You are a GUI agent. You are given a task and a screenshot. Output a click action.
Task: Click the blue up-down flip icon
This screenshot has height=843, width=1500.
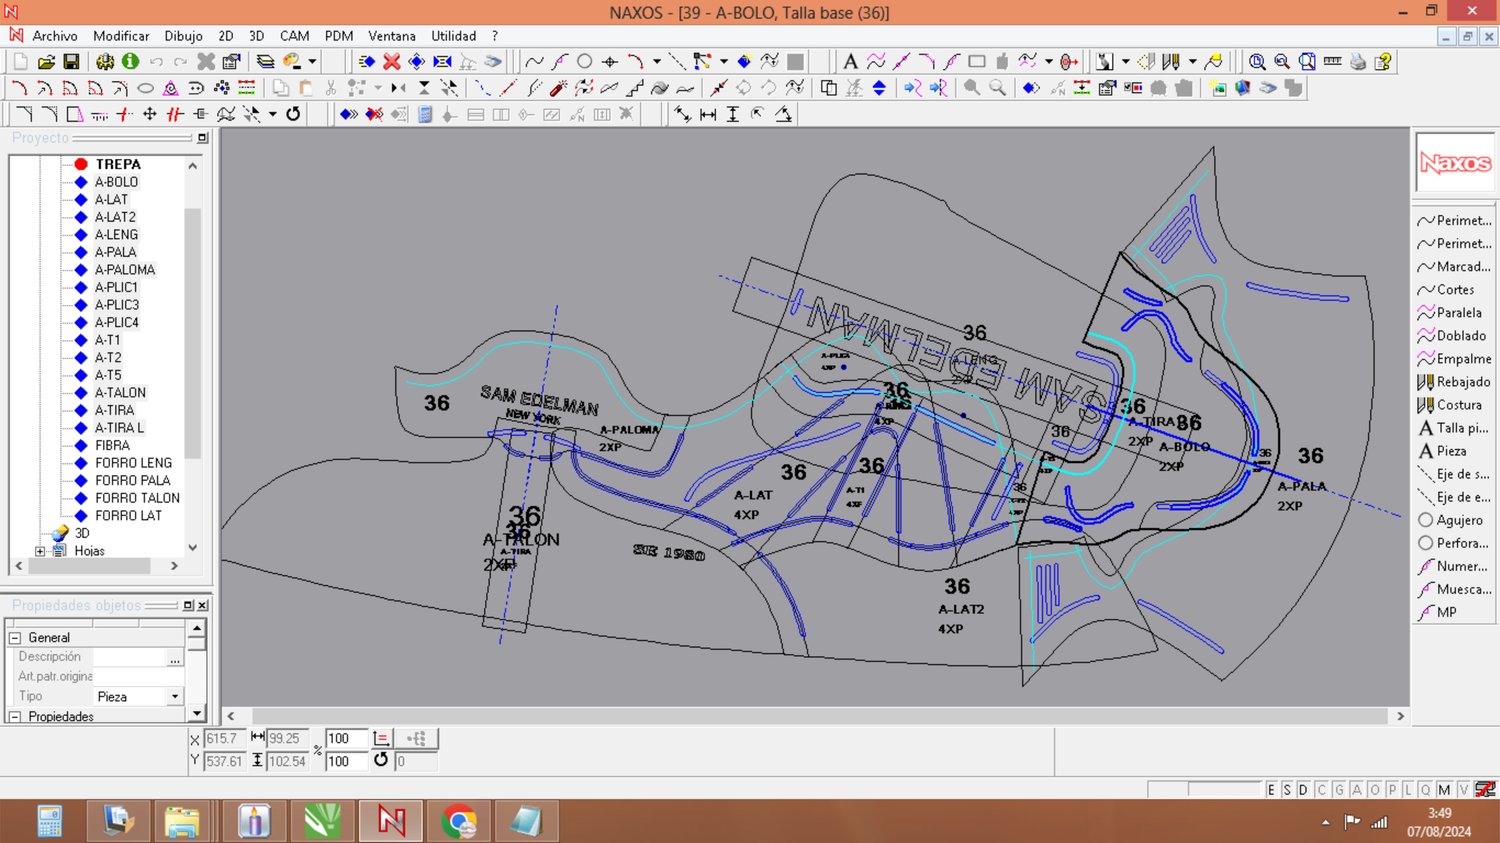pos(879,88)
